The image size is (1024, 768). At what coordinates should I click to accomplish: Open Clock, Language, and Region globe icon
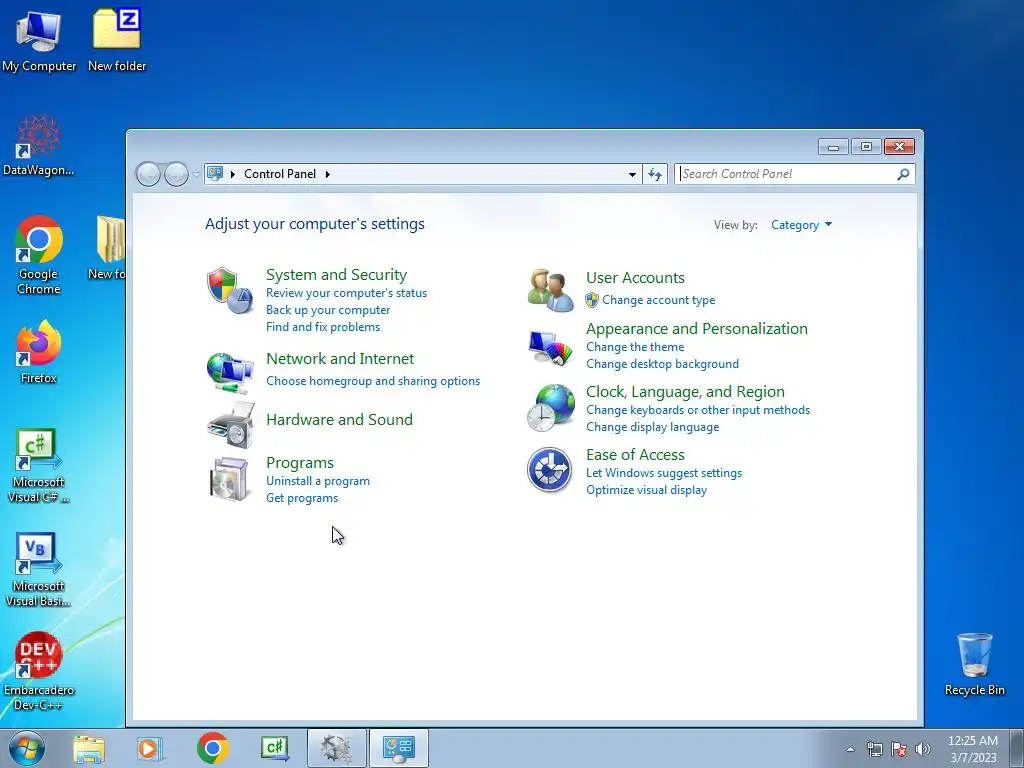551,408
